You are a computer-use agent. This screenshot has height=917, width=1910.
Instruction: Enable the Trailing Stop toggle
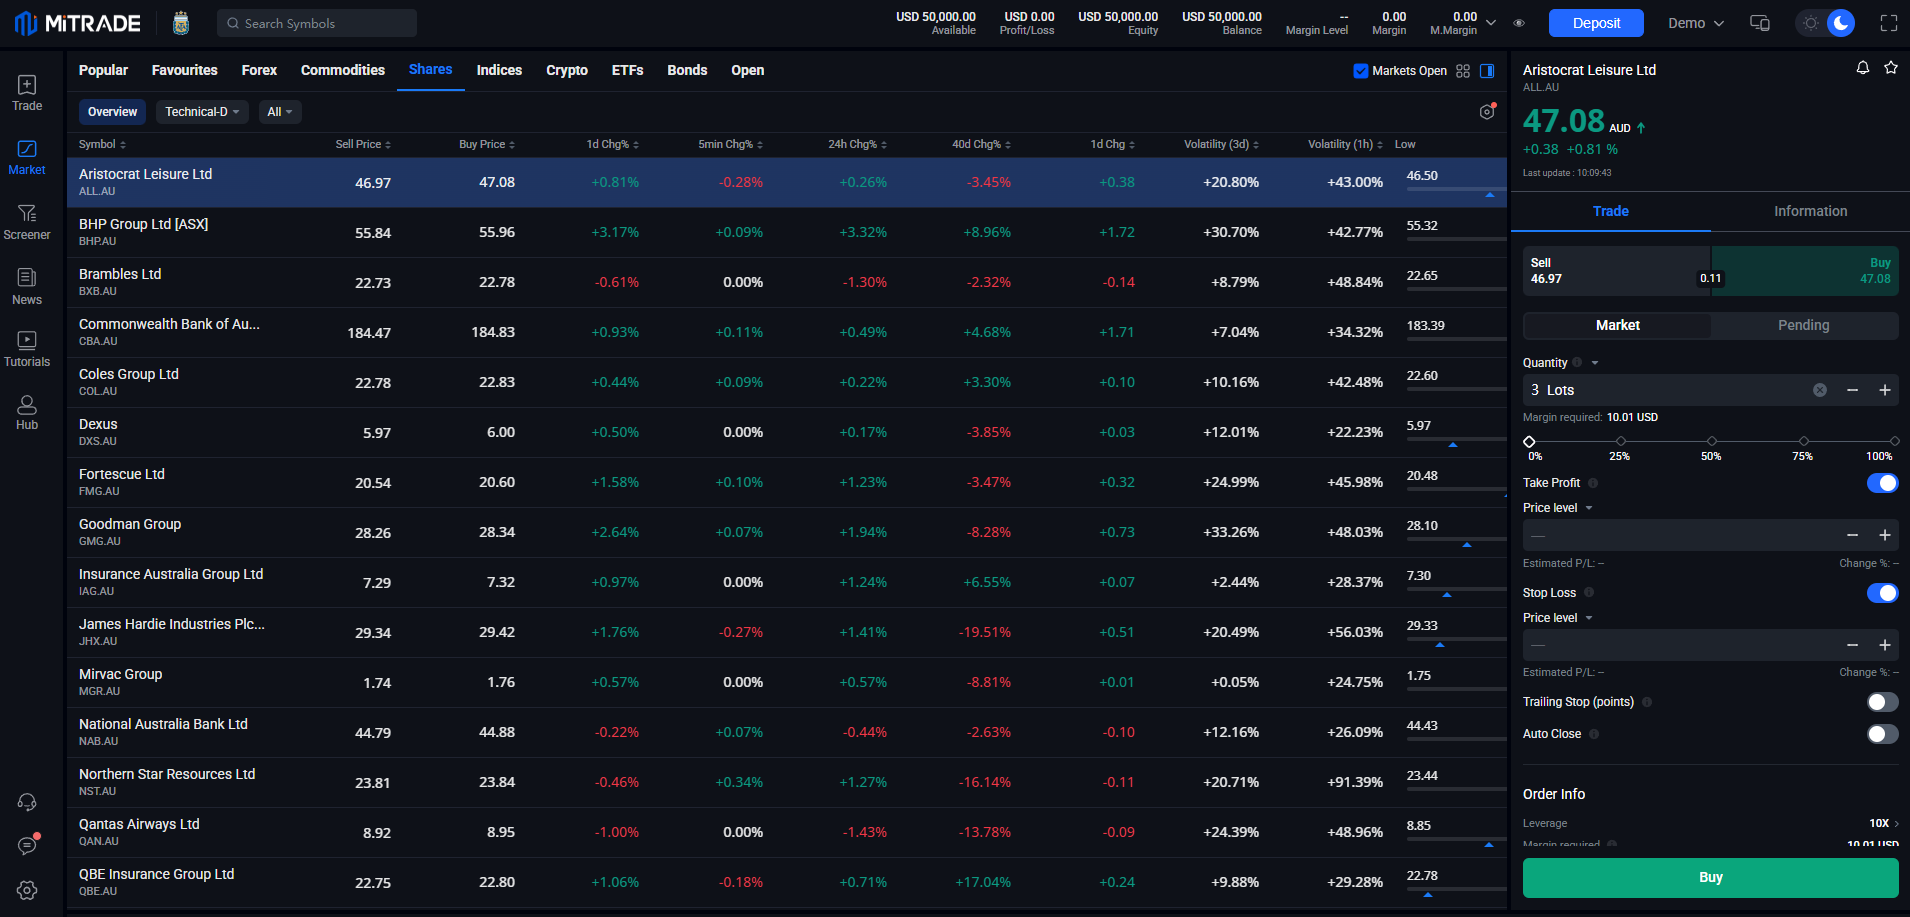[1882, 702]
